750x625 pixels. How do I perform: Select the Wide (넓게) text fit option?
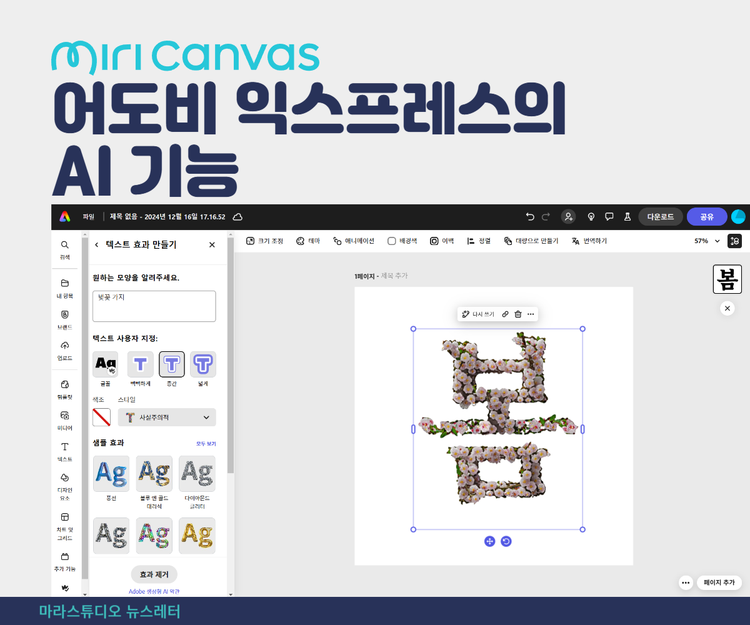pos(203,364)
